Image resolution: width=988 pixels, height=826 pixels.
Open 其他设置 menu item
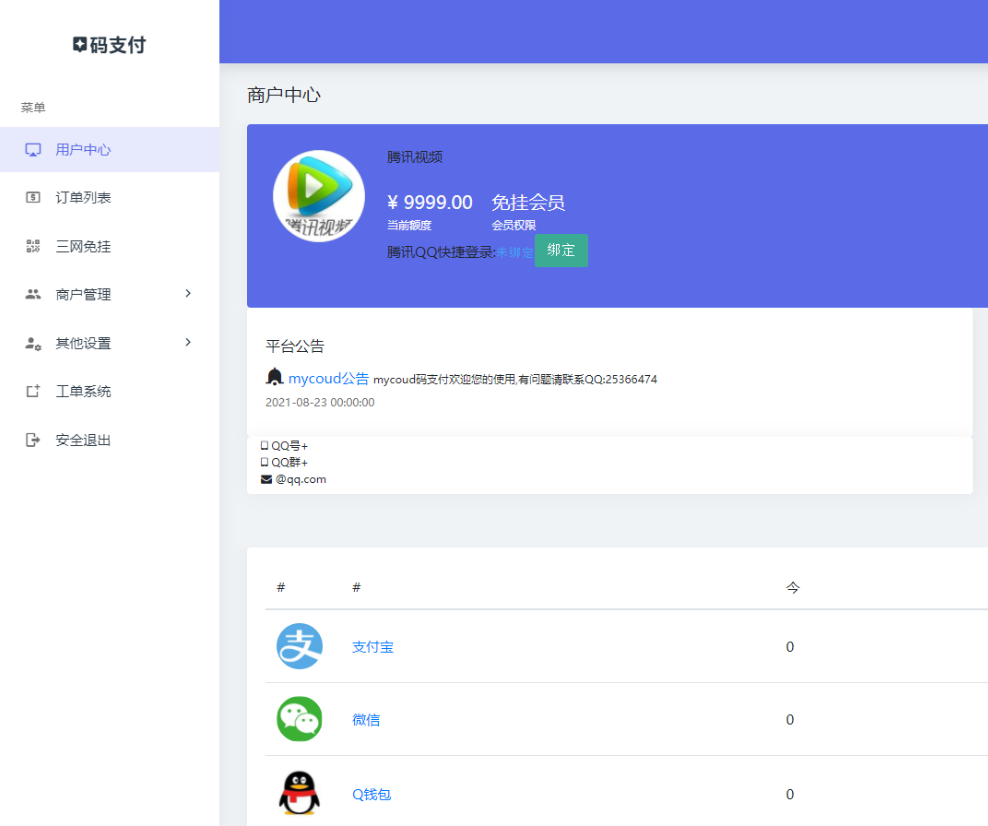(110, 343)
